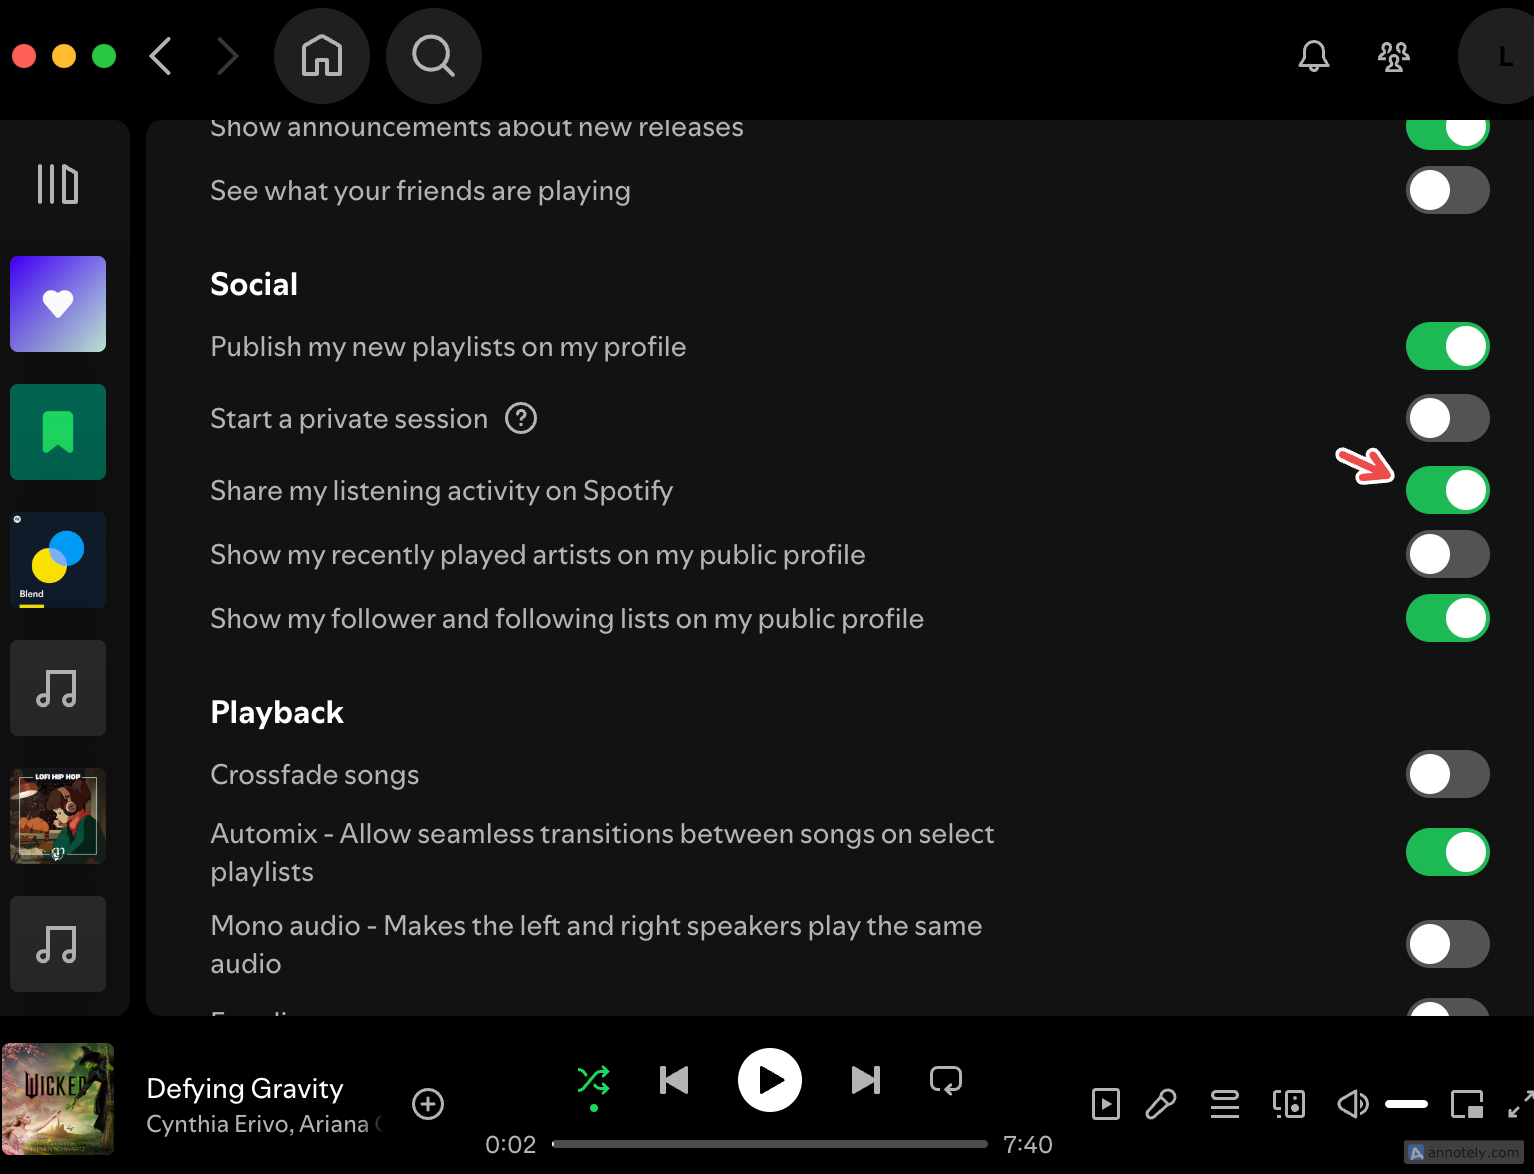
Task: Enable the Start a private session toggle
Action: click(1447, 418)
